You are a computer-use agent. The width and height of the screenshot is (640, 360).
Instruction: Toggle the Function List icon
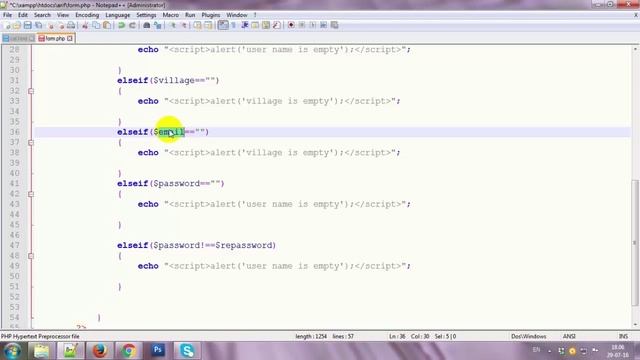277,25
